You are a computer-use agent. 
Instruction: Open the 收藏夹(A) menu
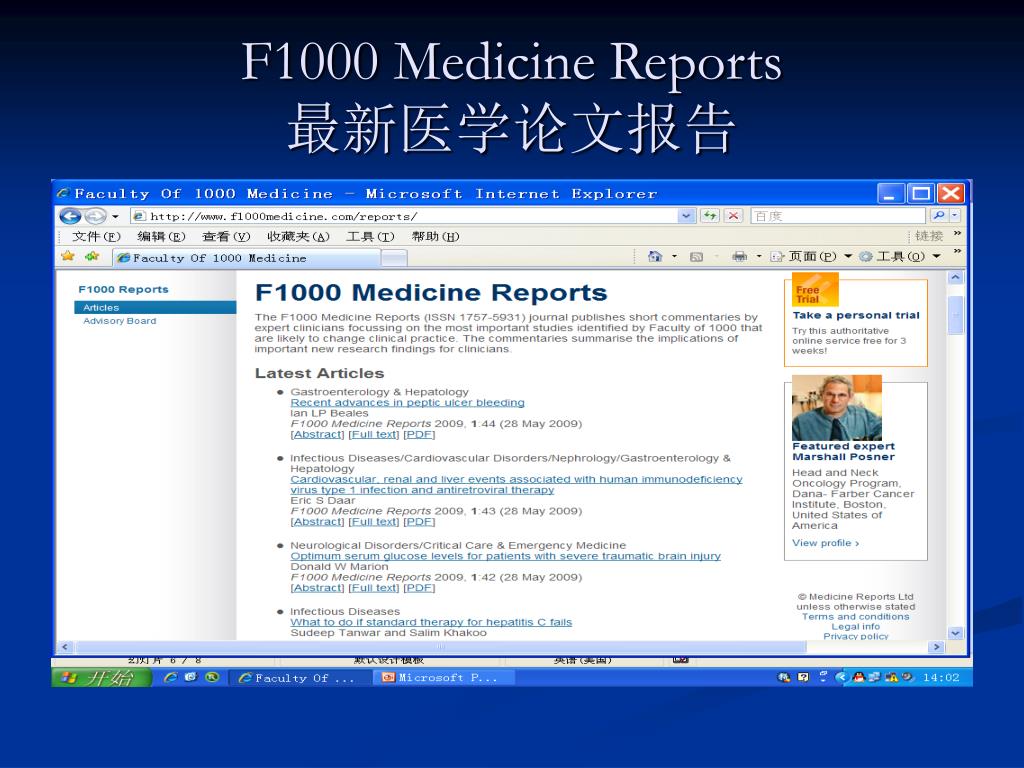click(298, 236)
